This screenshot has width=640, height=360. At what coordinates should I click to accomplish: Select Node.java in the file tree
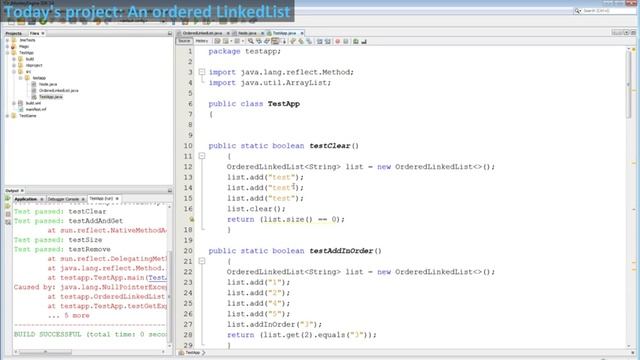click(48, 84)
